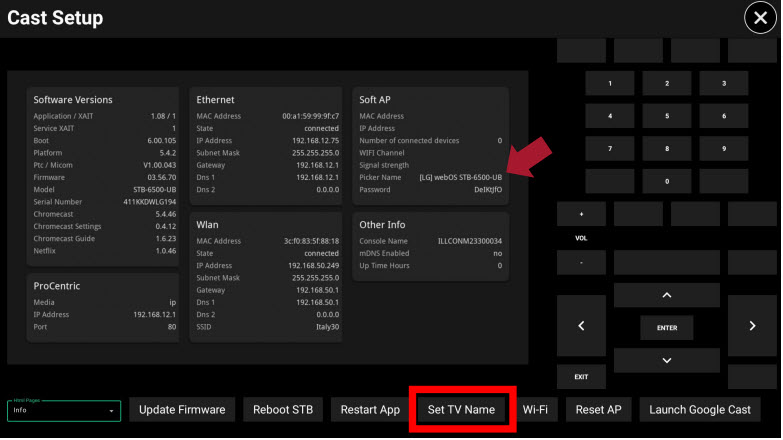Open the Html Pages Info dropdown

click(64, 411)
